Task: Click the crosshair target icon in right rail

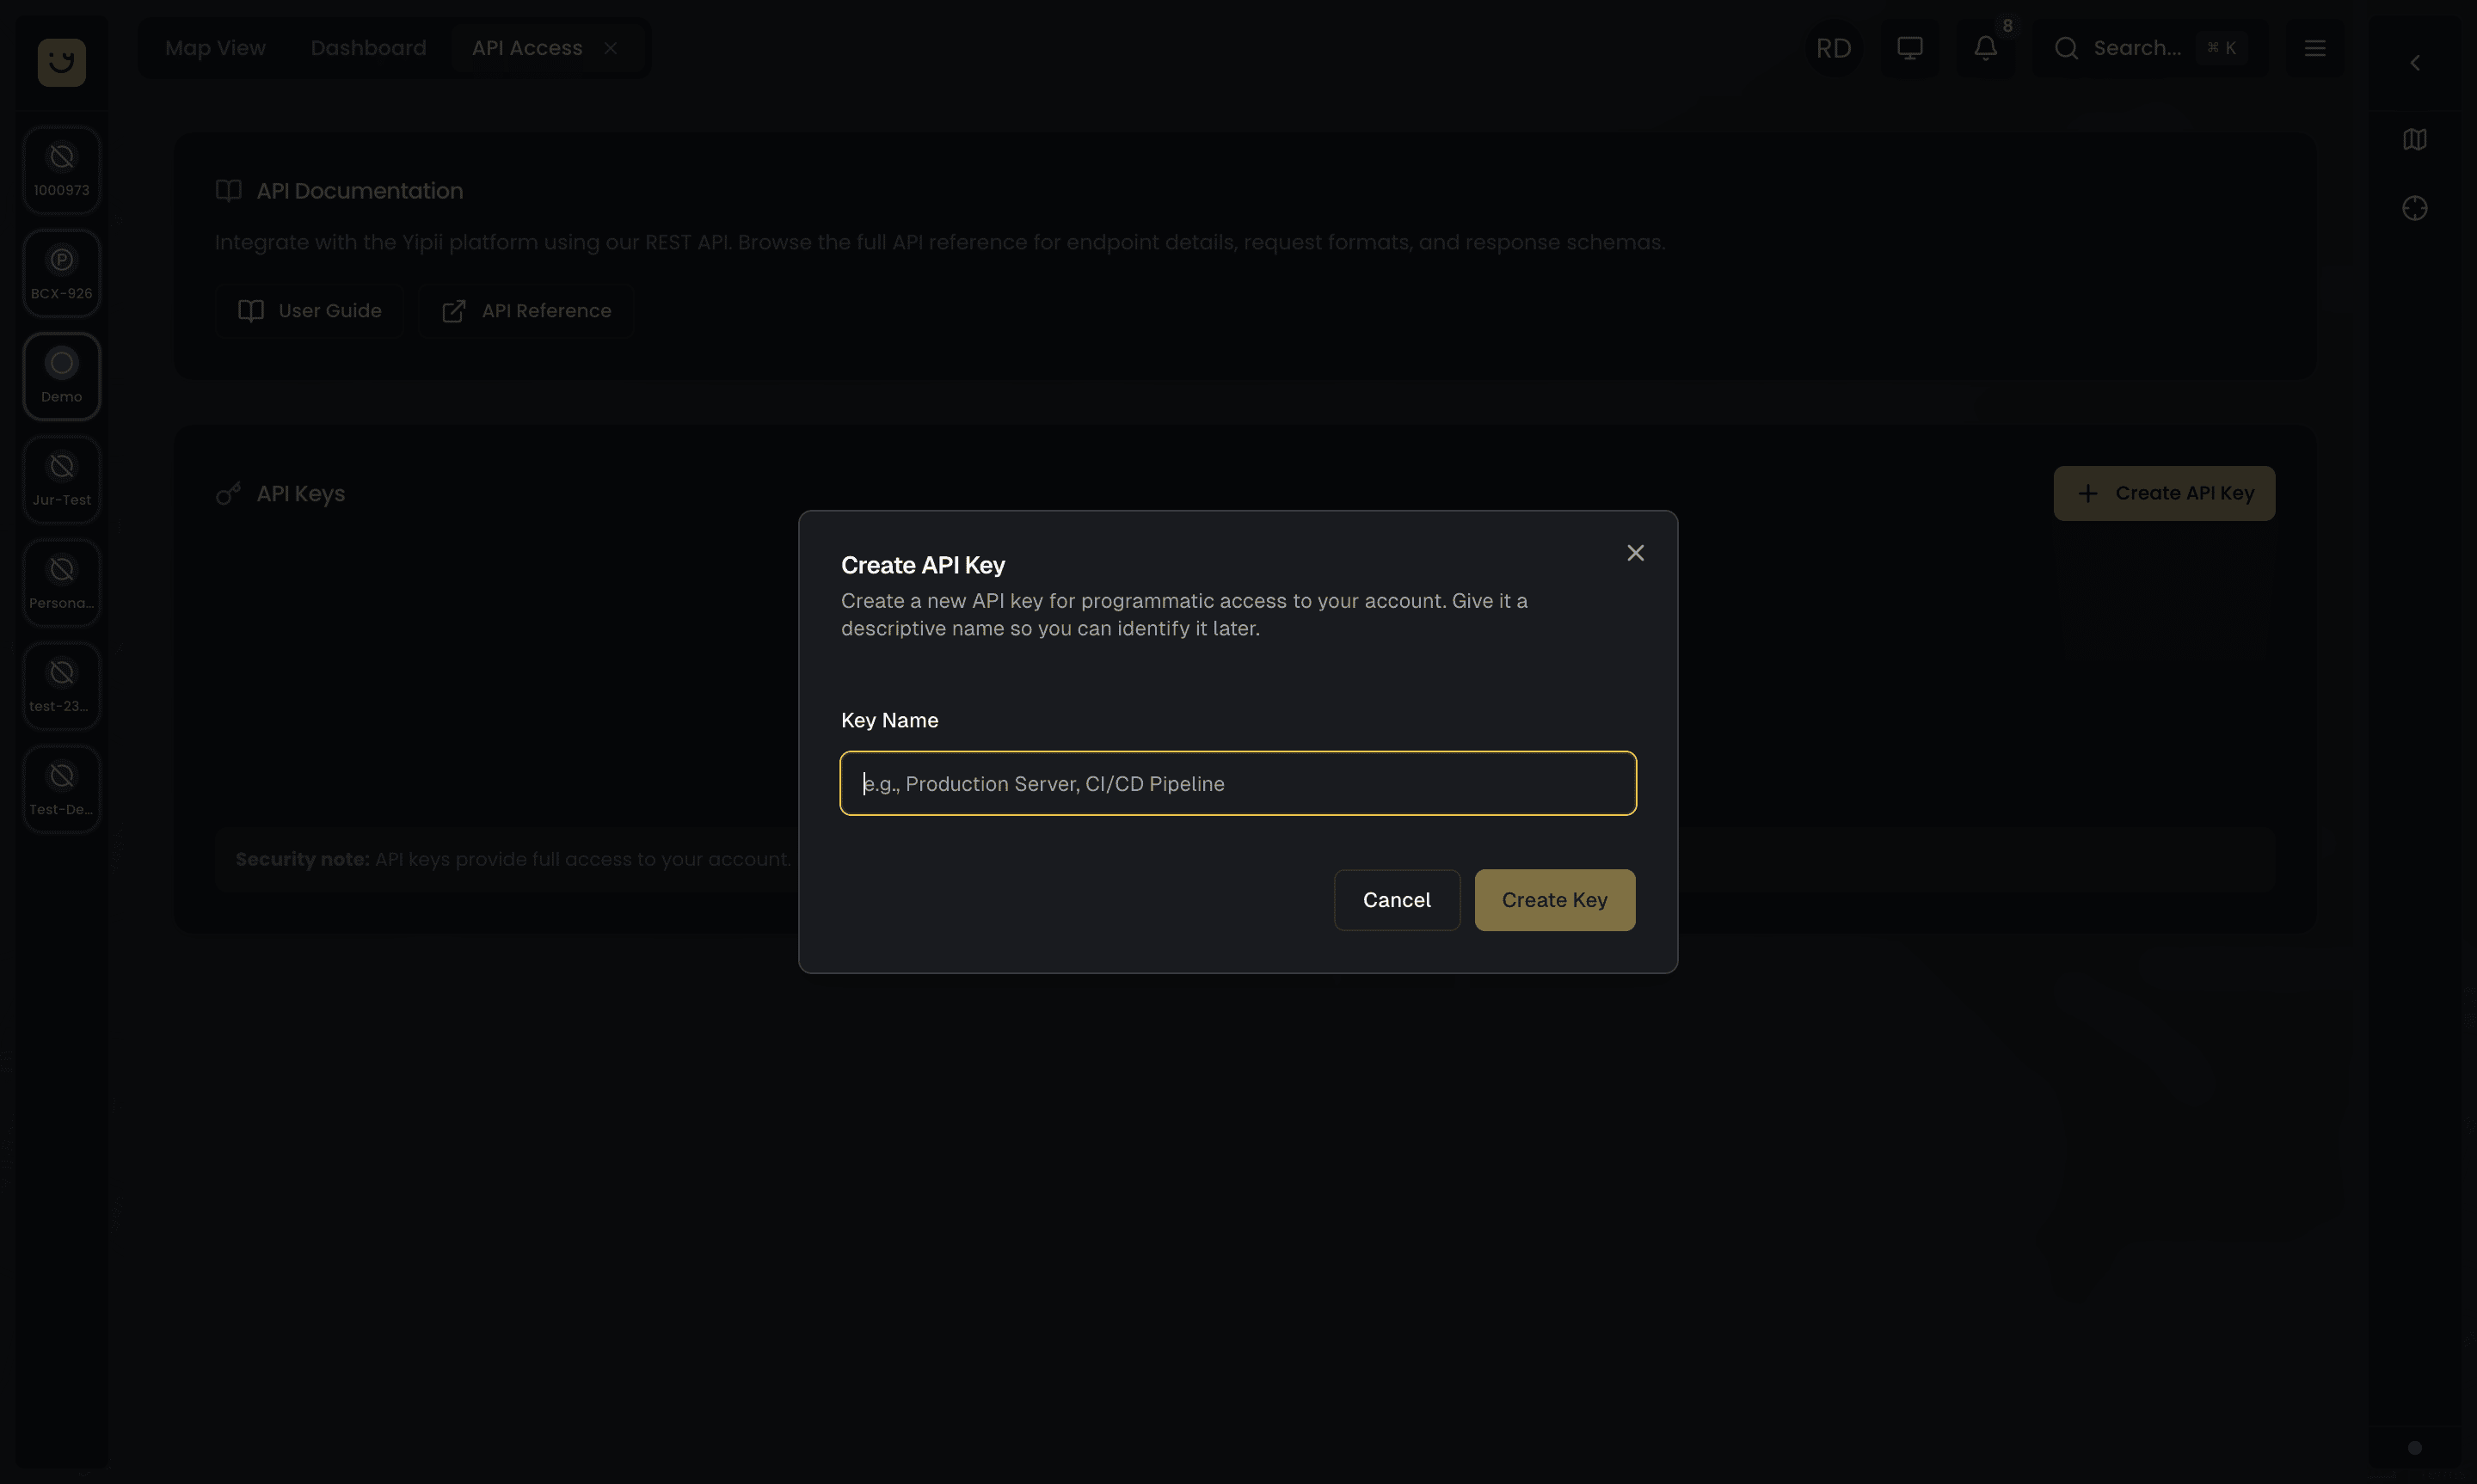Action: [2414, 208]
